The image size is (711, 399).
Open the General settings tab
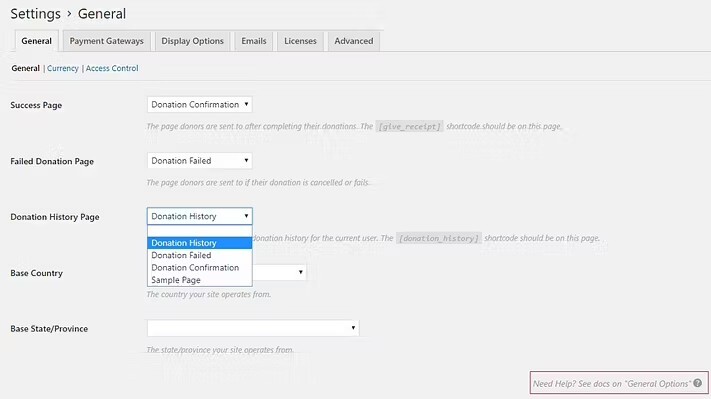36,41
